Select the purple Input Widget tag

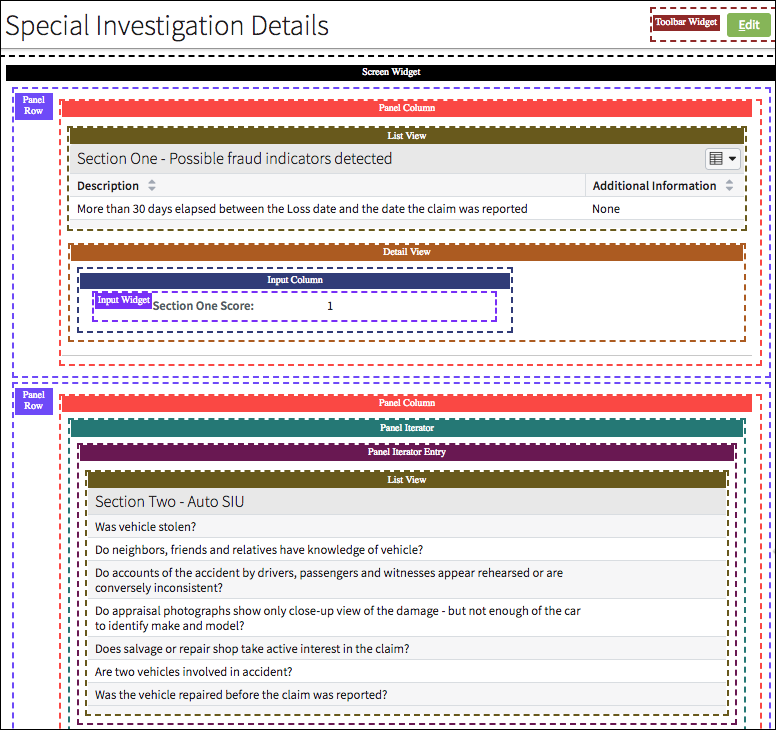coord(123,300)
